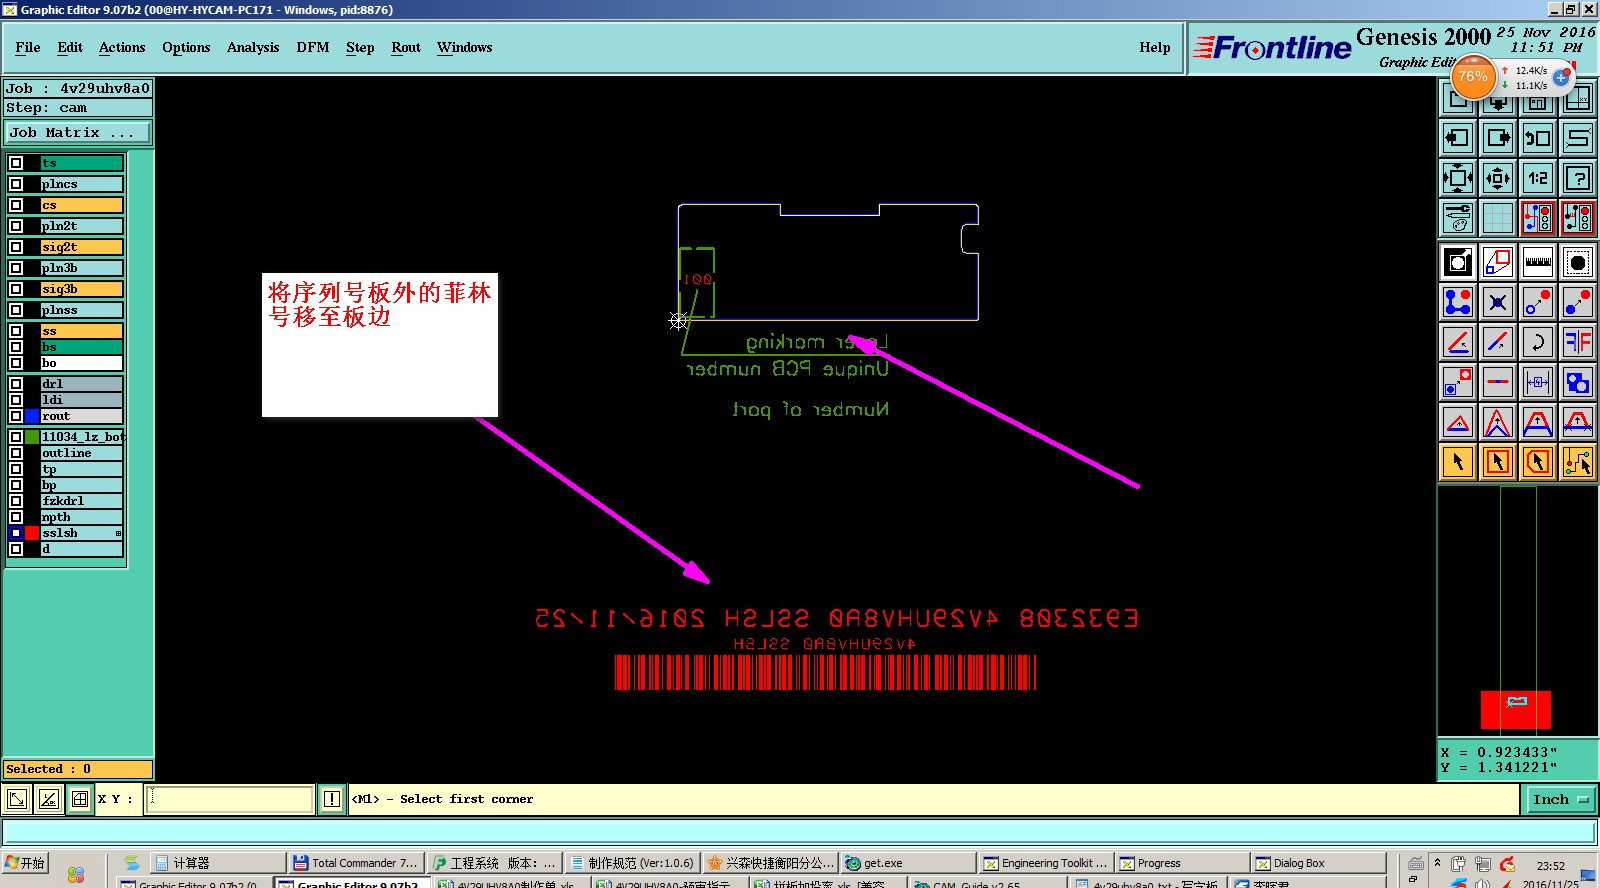Select the polygon selection arrow tool
This screenshot has width=1600, height=888.
(x=1538, y=462)
